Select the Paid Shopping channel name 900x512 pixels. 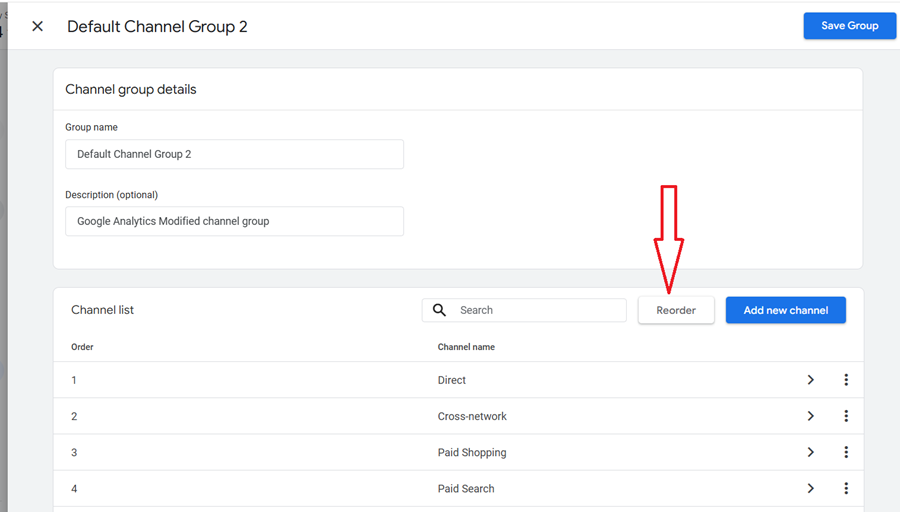click(472, 452)
